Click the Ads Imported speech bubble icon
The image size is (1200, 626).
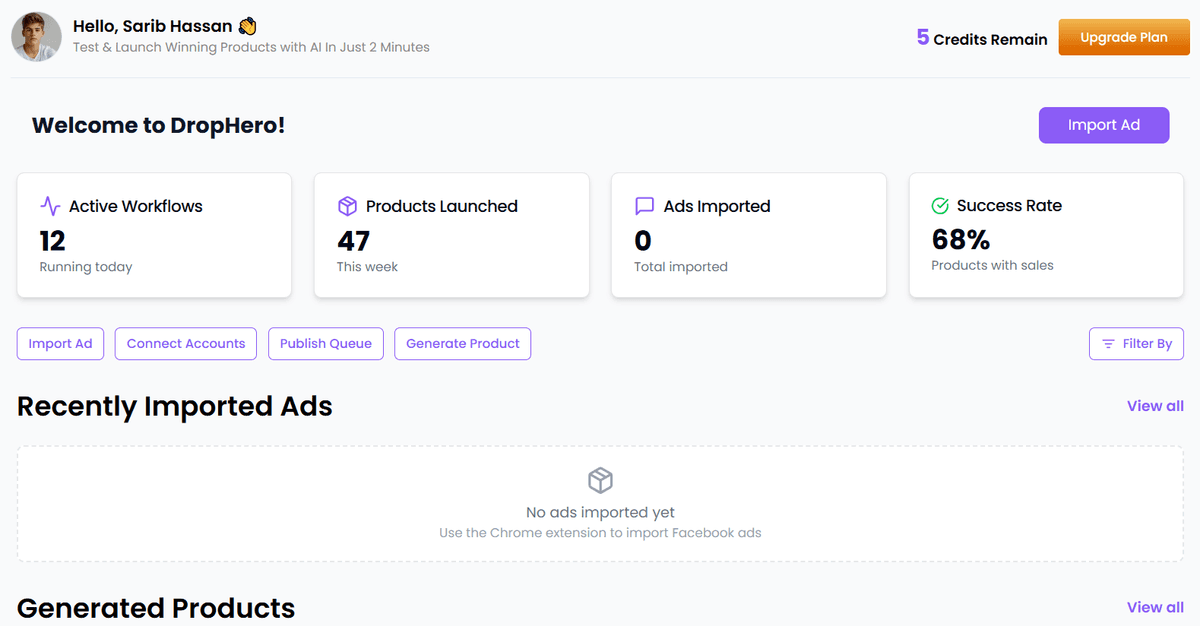click(644, 206)
